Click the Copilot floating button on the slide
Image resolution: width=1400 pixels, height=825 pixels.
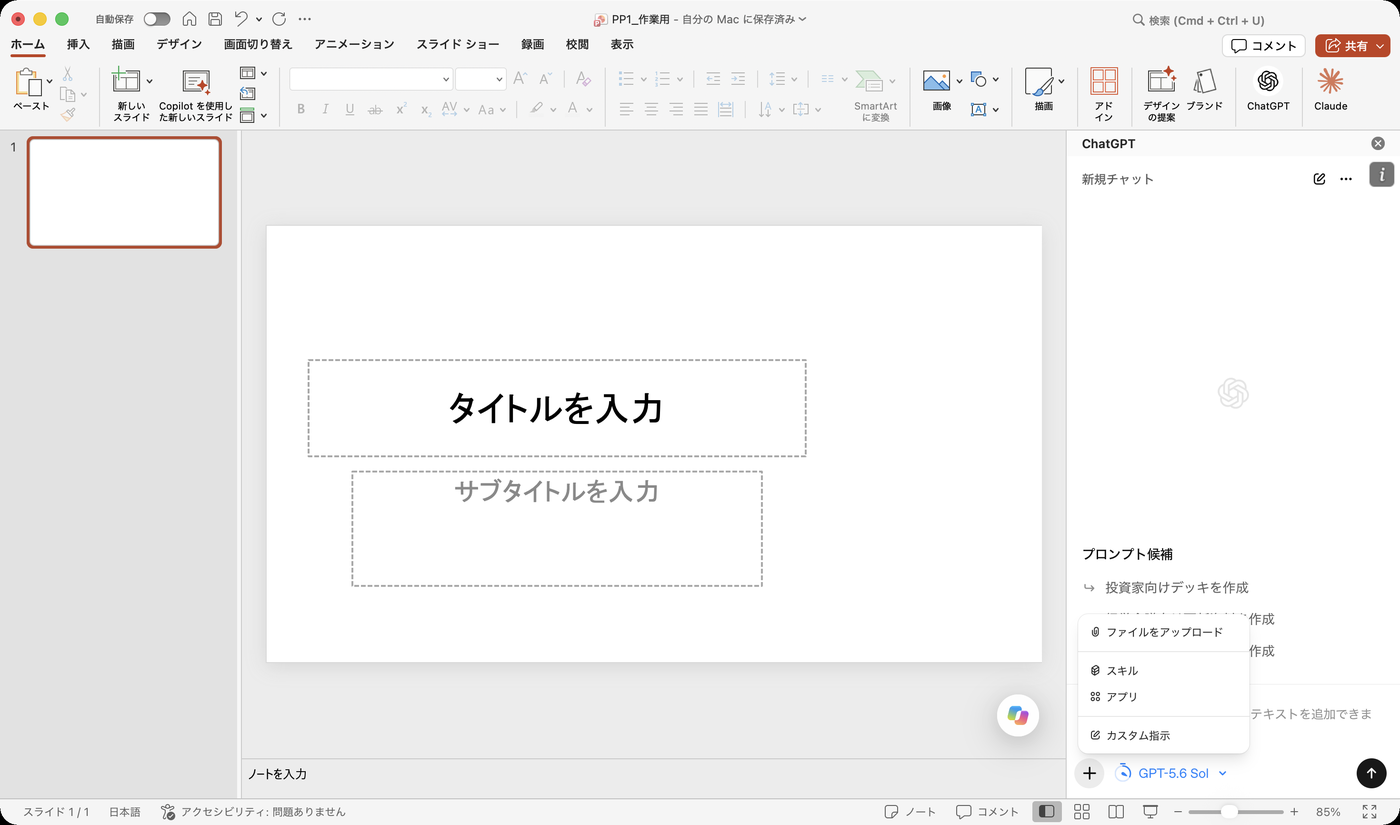point(1018,715)
